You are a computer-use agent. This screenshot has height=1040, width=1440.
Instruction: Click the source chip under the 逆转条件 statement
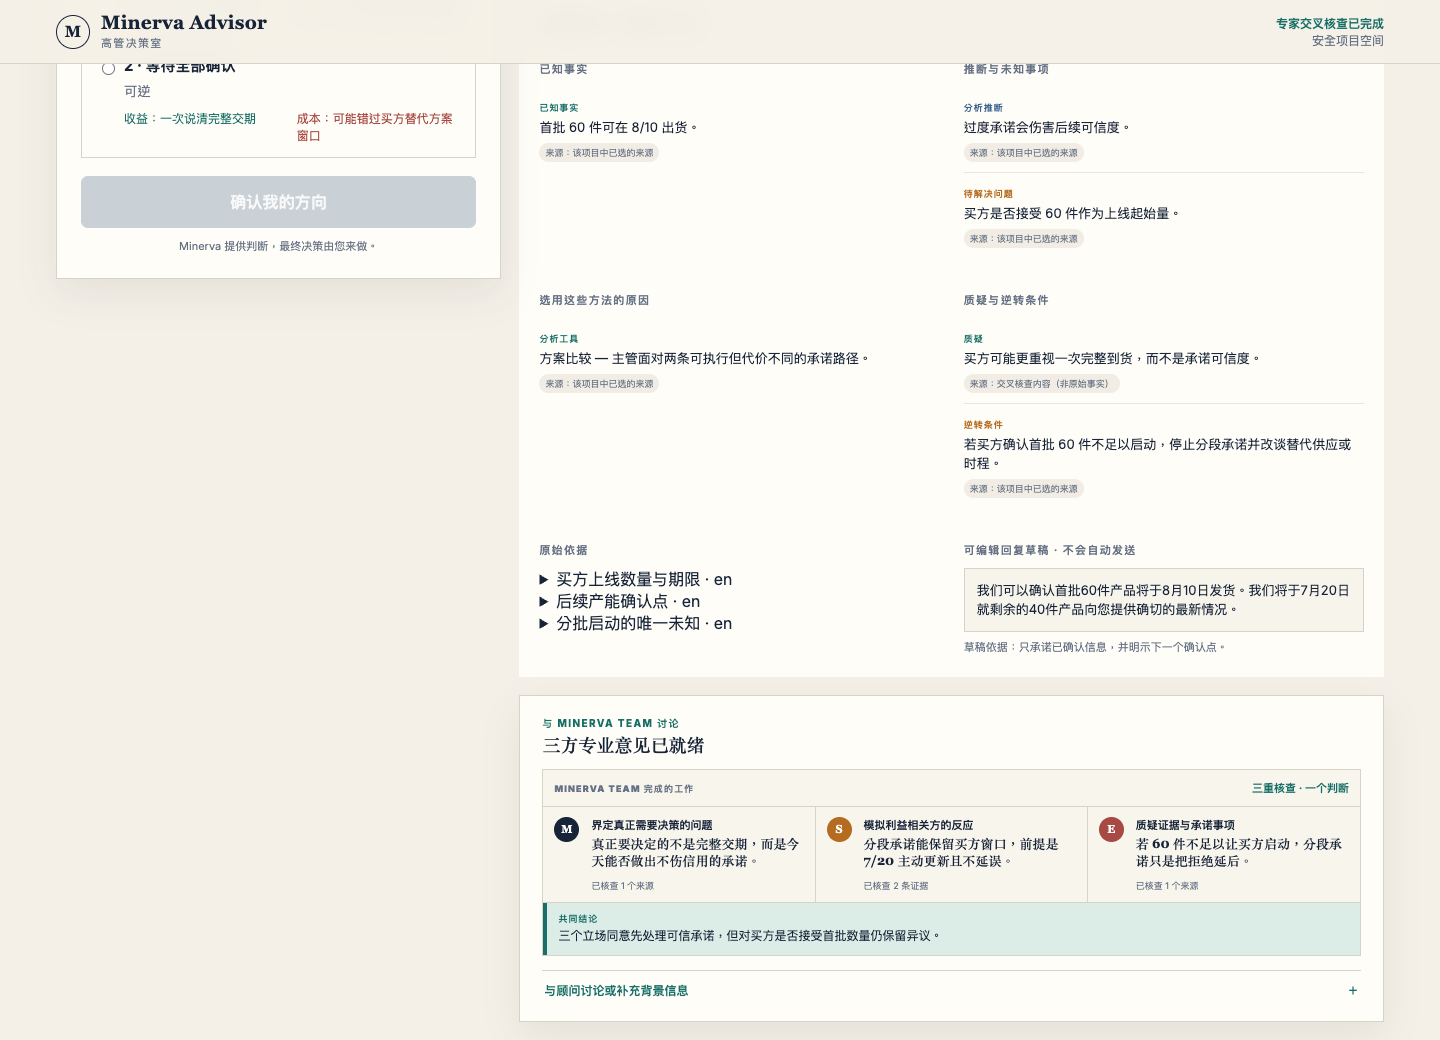pos(1023,489)
